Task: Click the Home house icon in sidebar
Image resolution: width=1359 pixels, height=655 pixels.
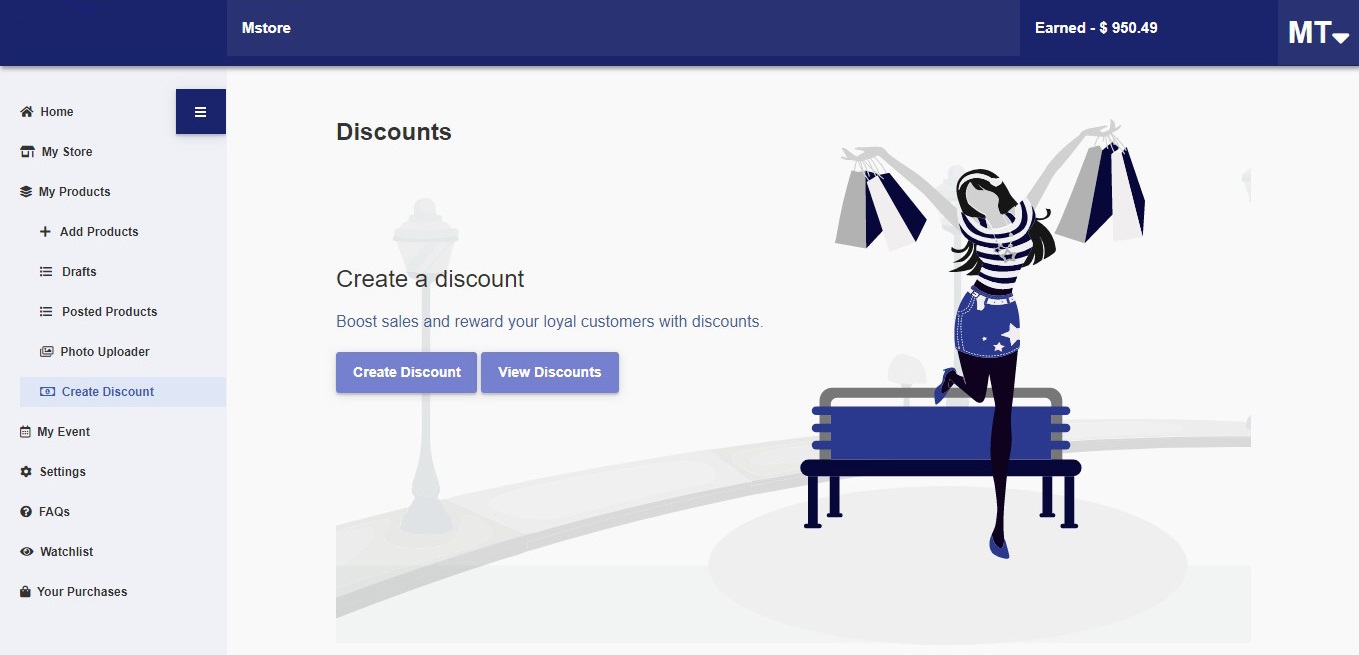Action: (x=27, y=112)
